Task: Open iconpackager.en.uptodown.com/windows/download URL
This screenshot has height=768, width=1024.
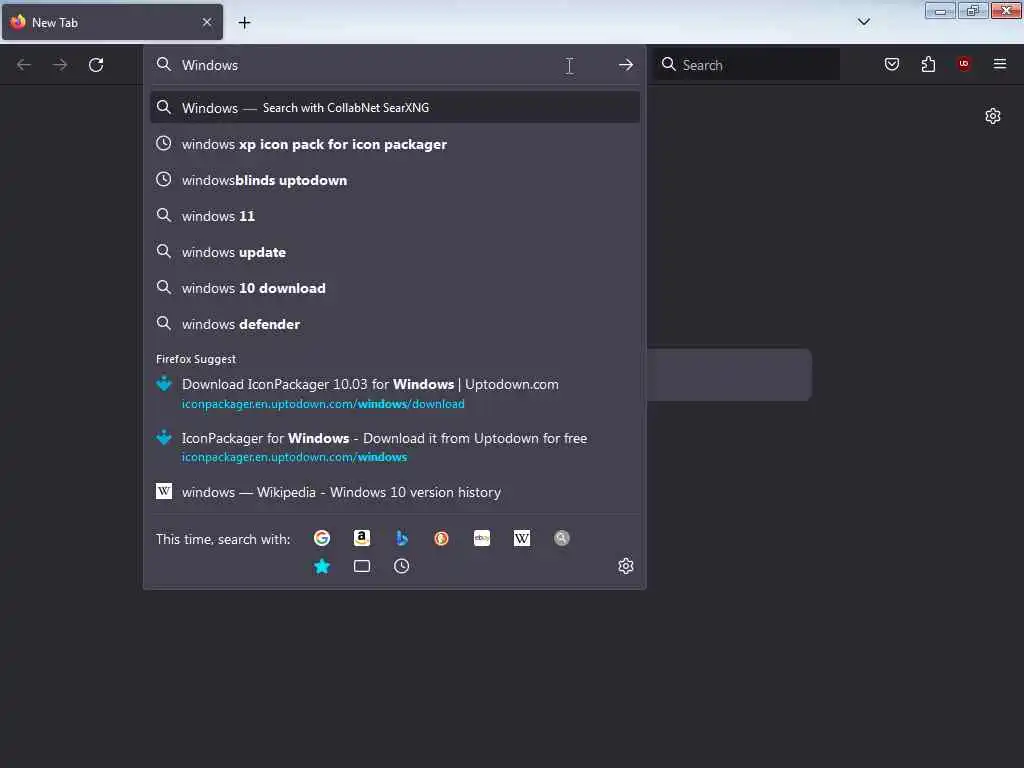Action: tap(323, 404)
